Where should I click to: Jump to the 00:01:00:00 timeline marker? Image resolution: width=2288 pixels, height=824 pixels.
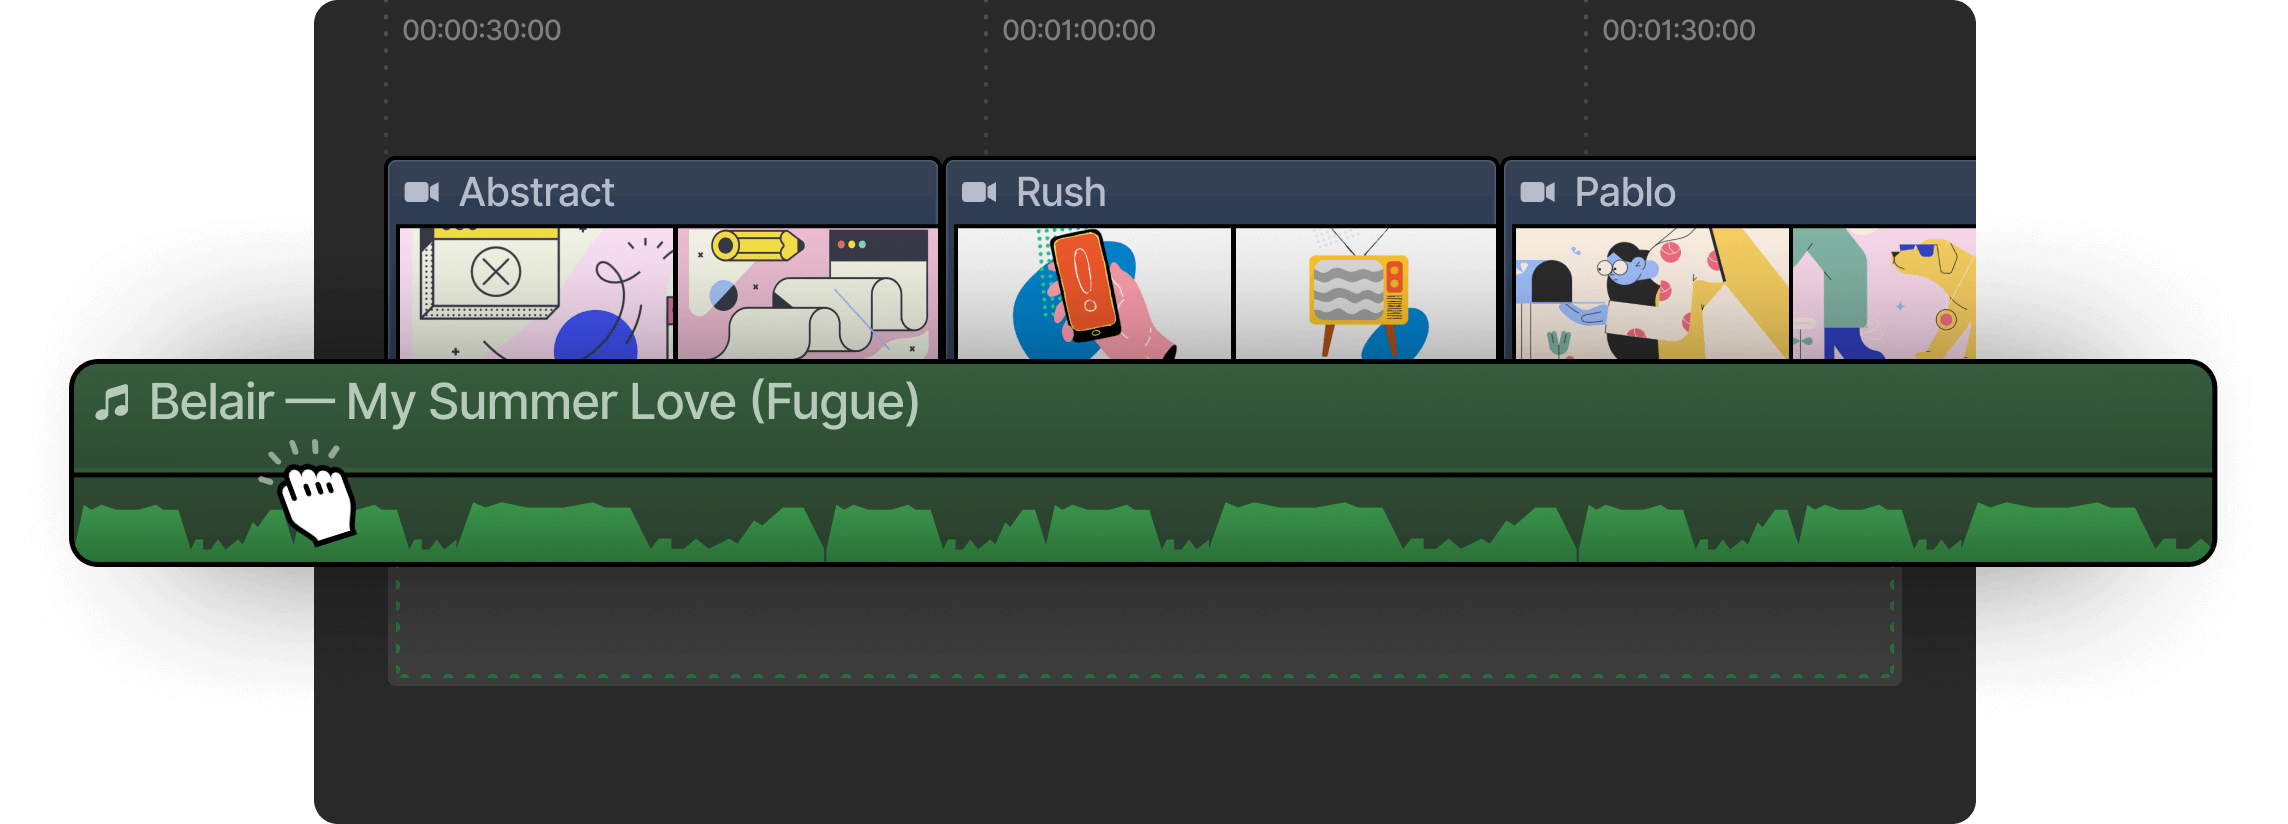click(x=1079, y=30)
